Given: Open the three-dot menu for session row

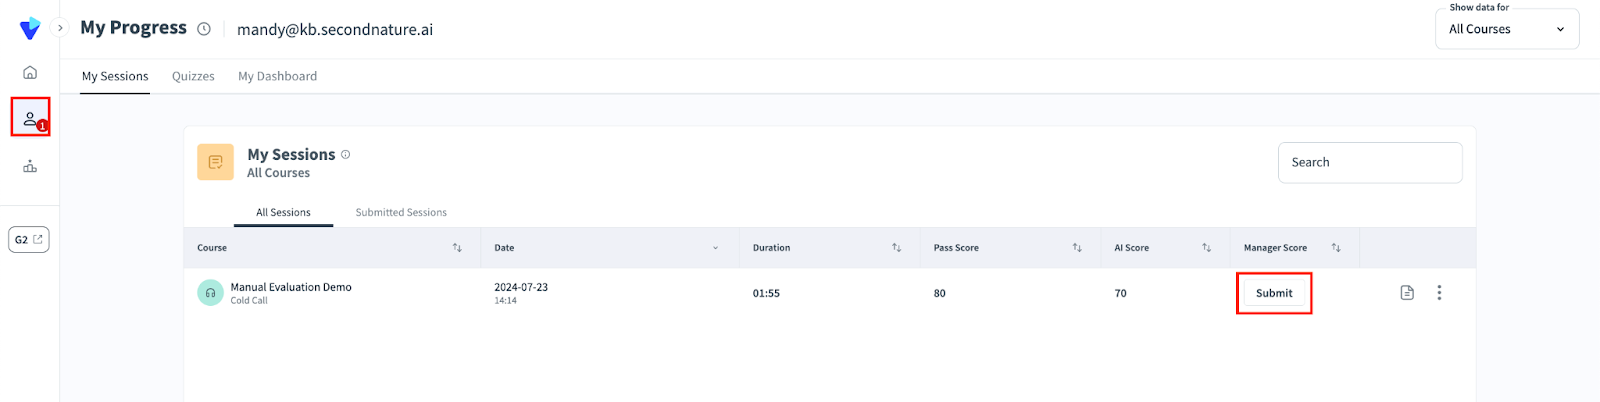Looking at the screenshot, I should [1439, 293].
